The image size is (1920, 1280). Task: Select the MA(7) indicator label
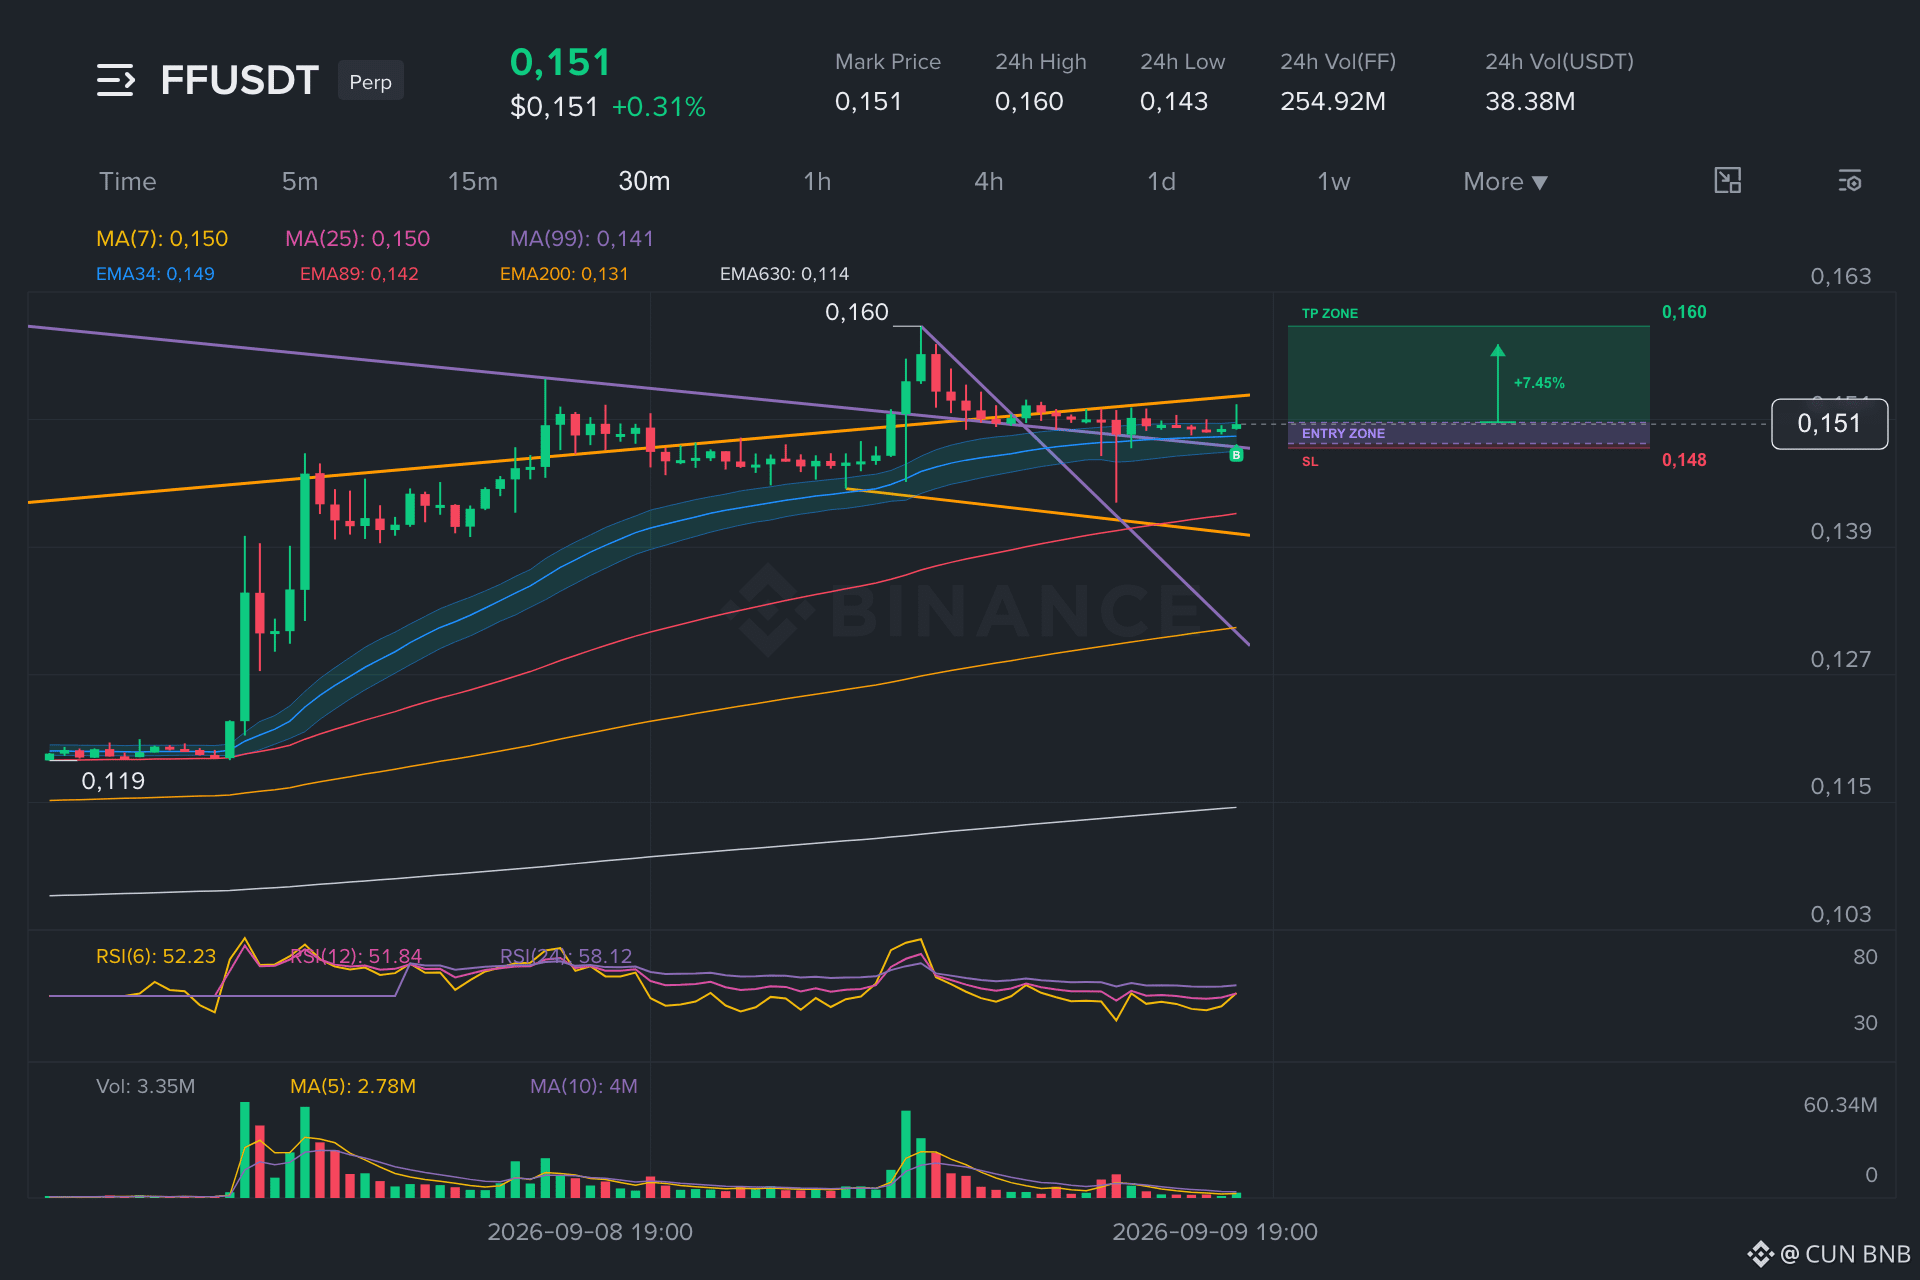[x=162, y=238]
